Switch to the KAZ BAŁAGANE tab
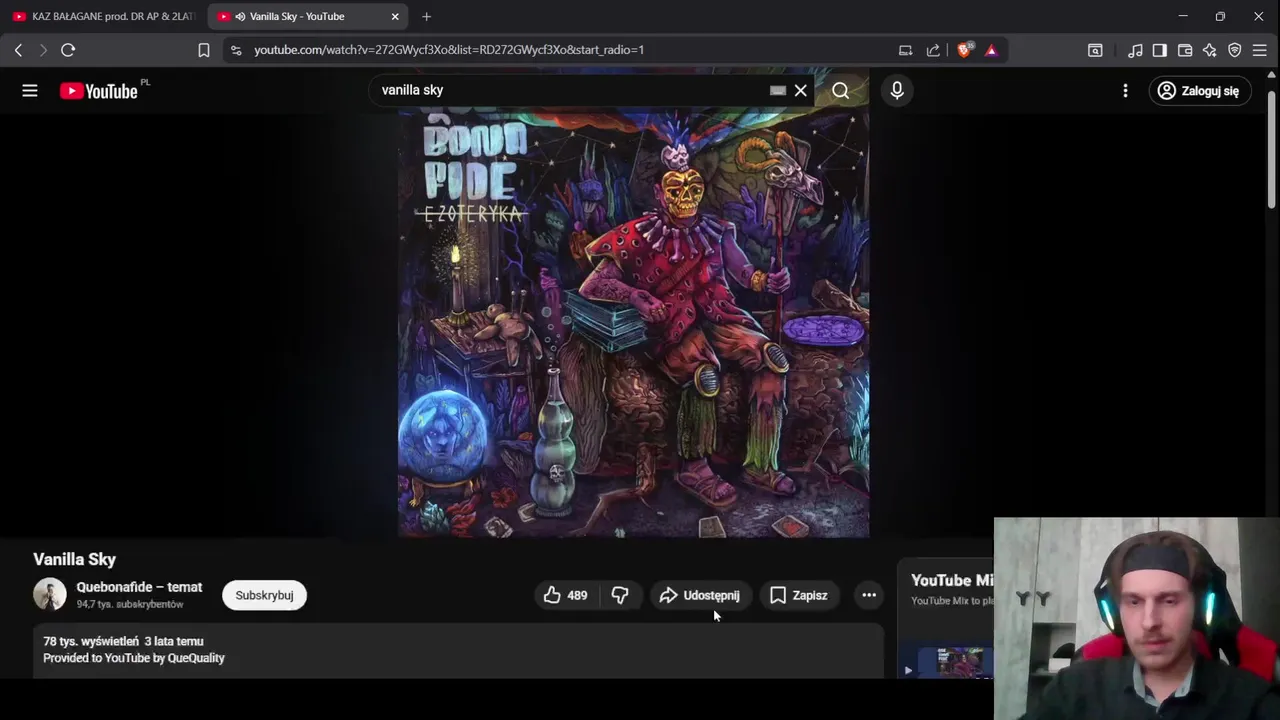This screenshot has width=1280, height=720. pyautogui.click(x=103, y=17)
